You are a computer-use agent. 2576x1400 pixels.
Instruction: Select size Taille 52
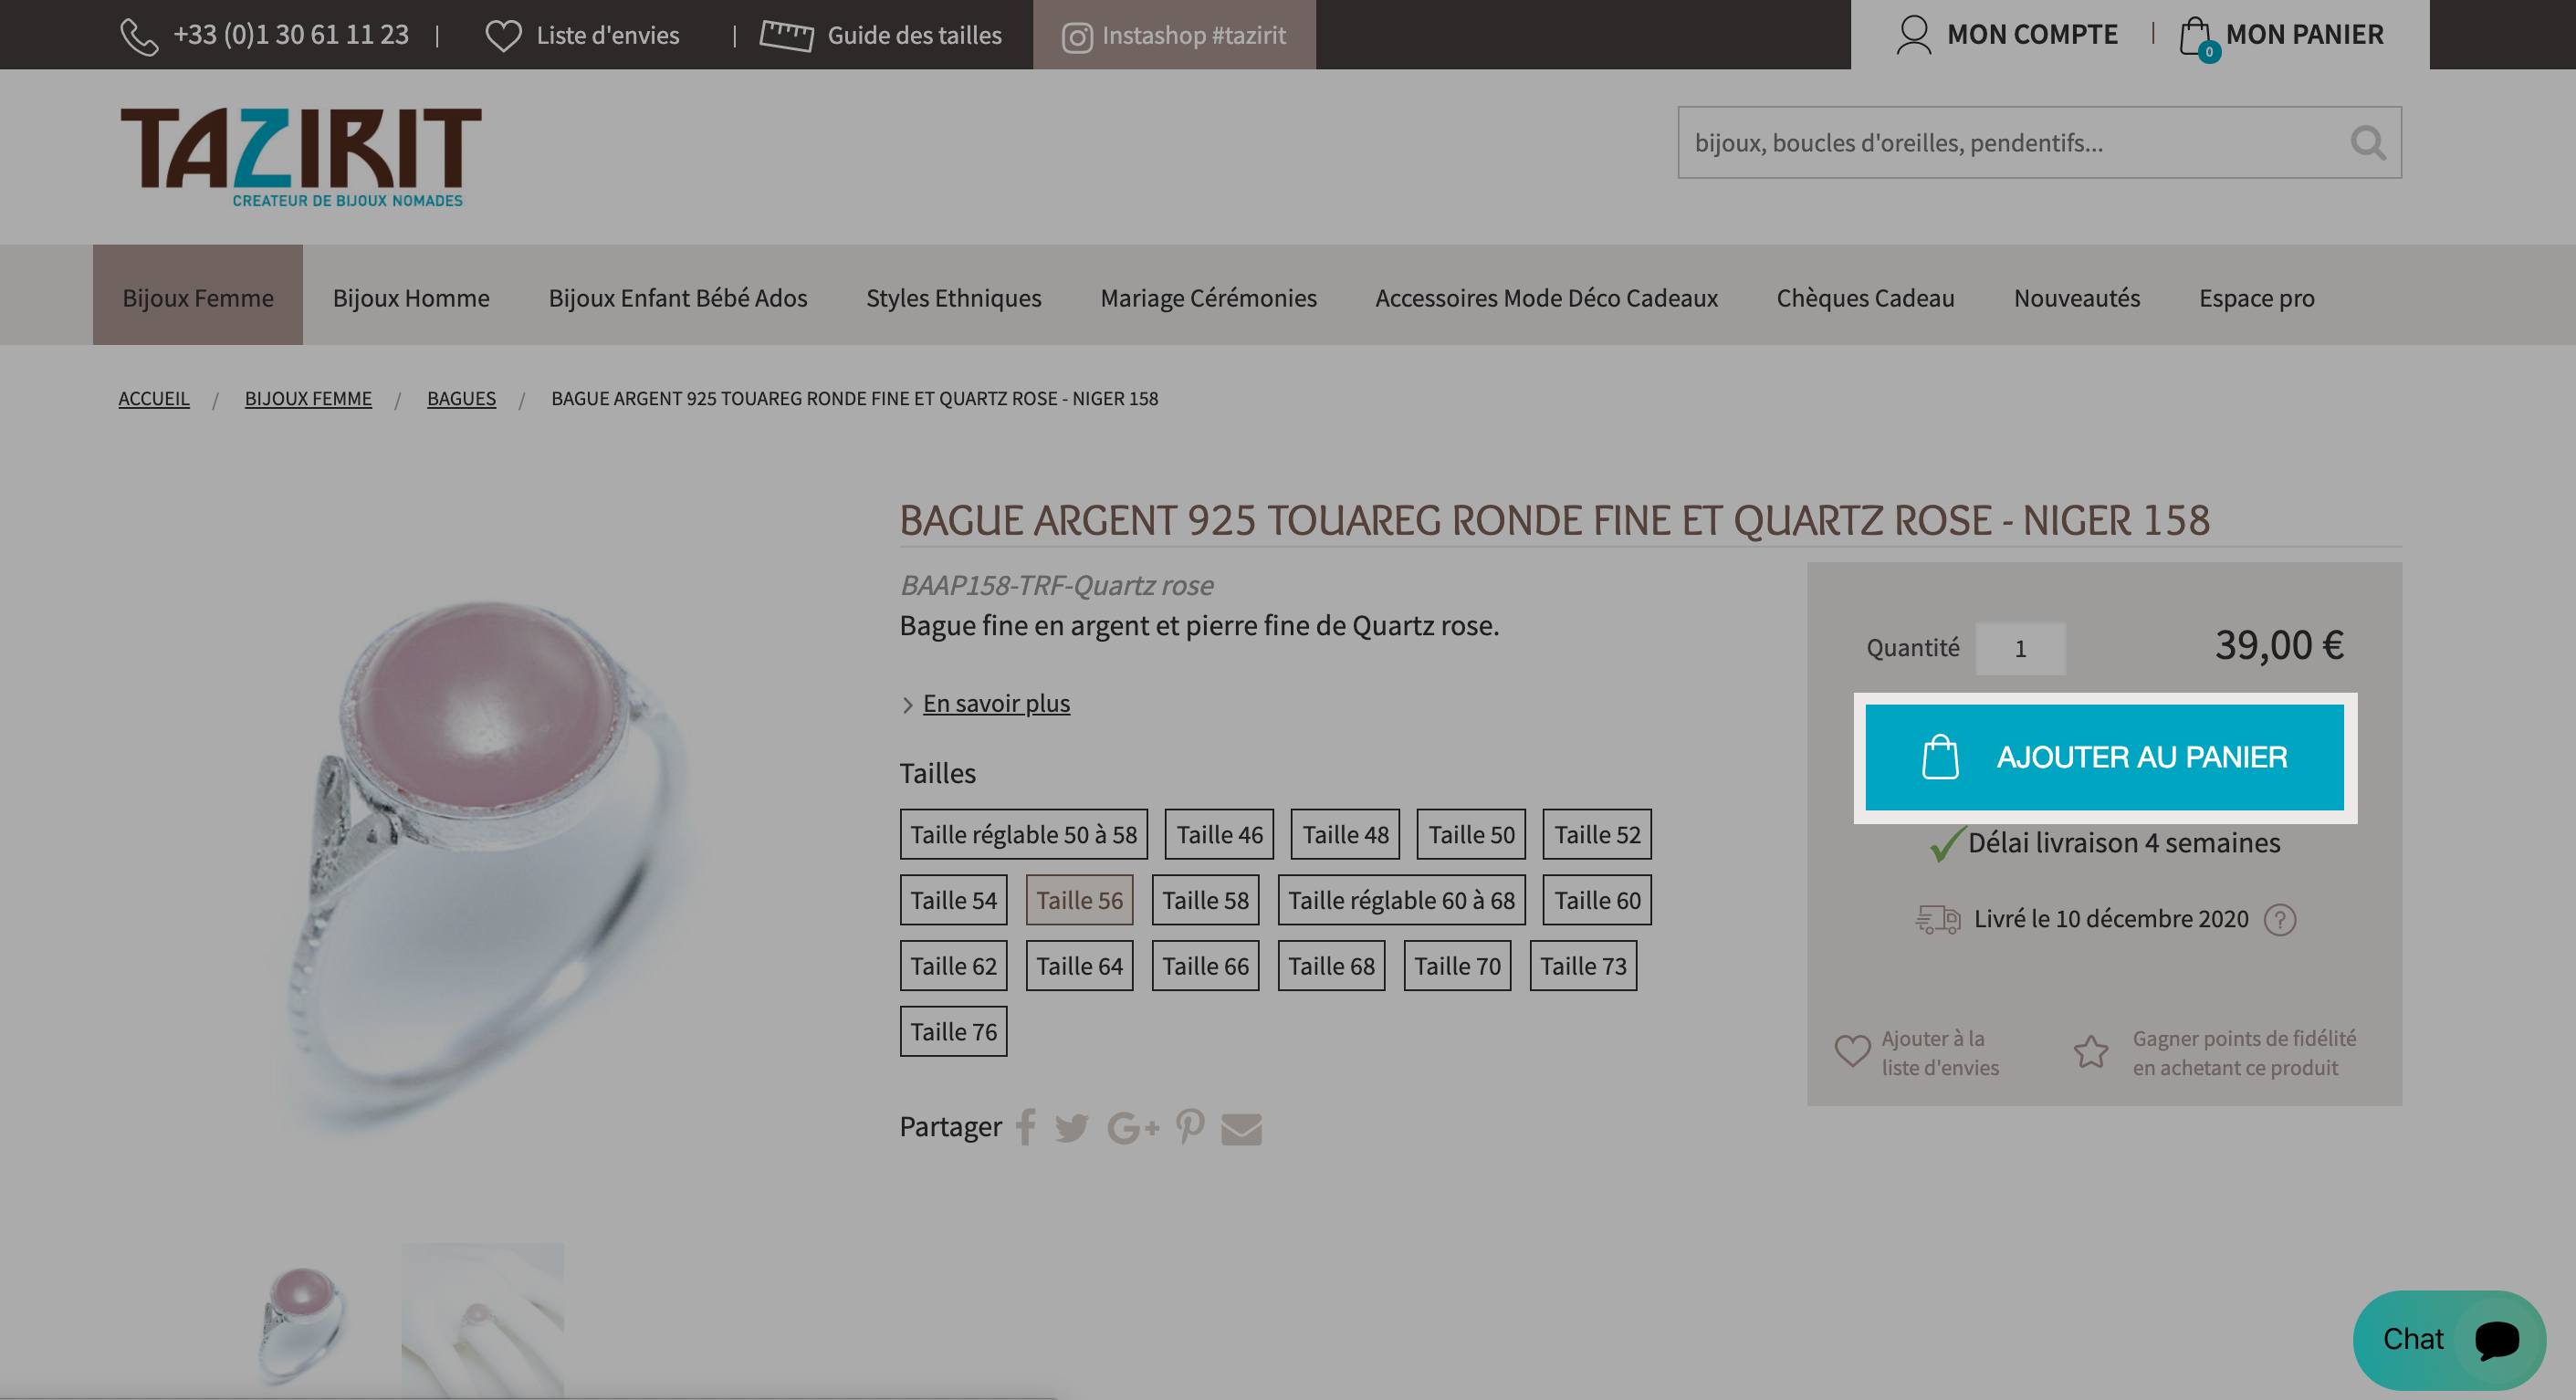click(x=1597, y=834)
